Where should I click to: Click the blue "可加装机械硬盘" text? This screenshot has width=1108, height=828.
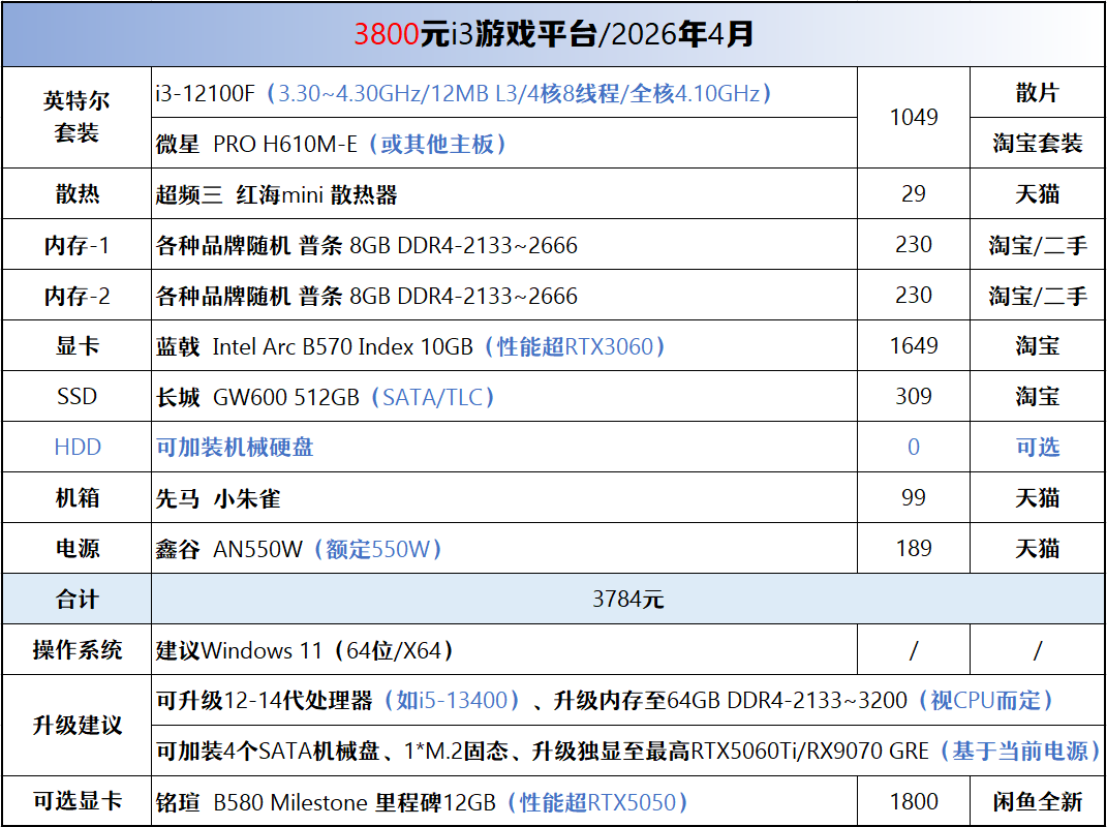pyautogui.click(x=235, y=447)
